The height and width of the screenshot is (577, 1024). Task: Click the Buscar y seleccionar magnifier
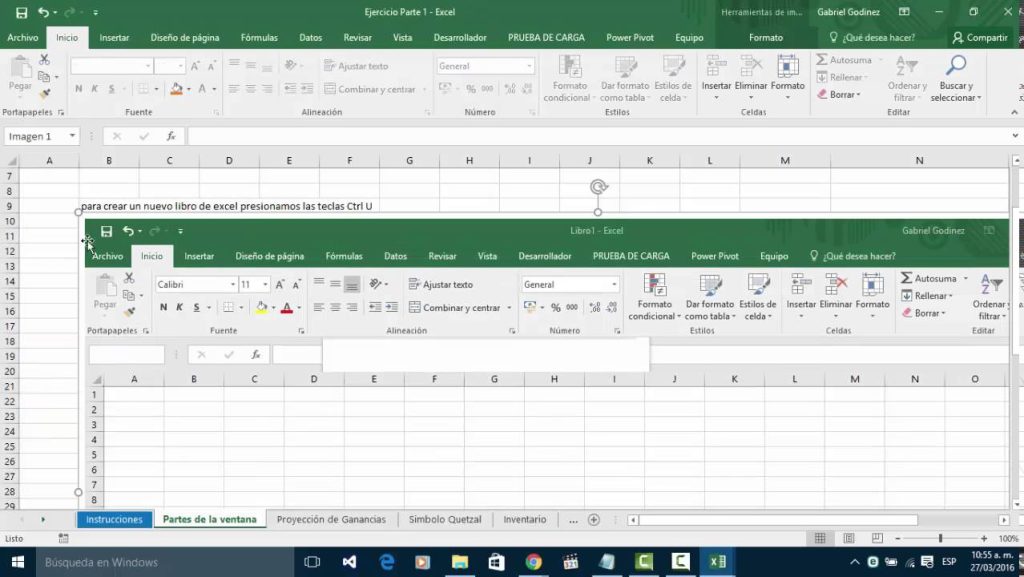[956, 66]
